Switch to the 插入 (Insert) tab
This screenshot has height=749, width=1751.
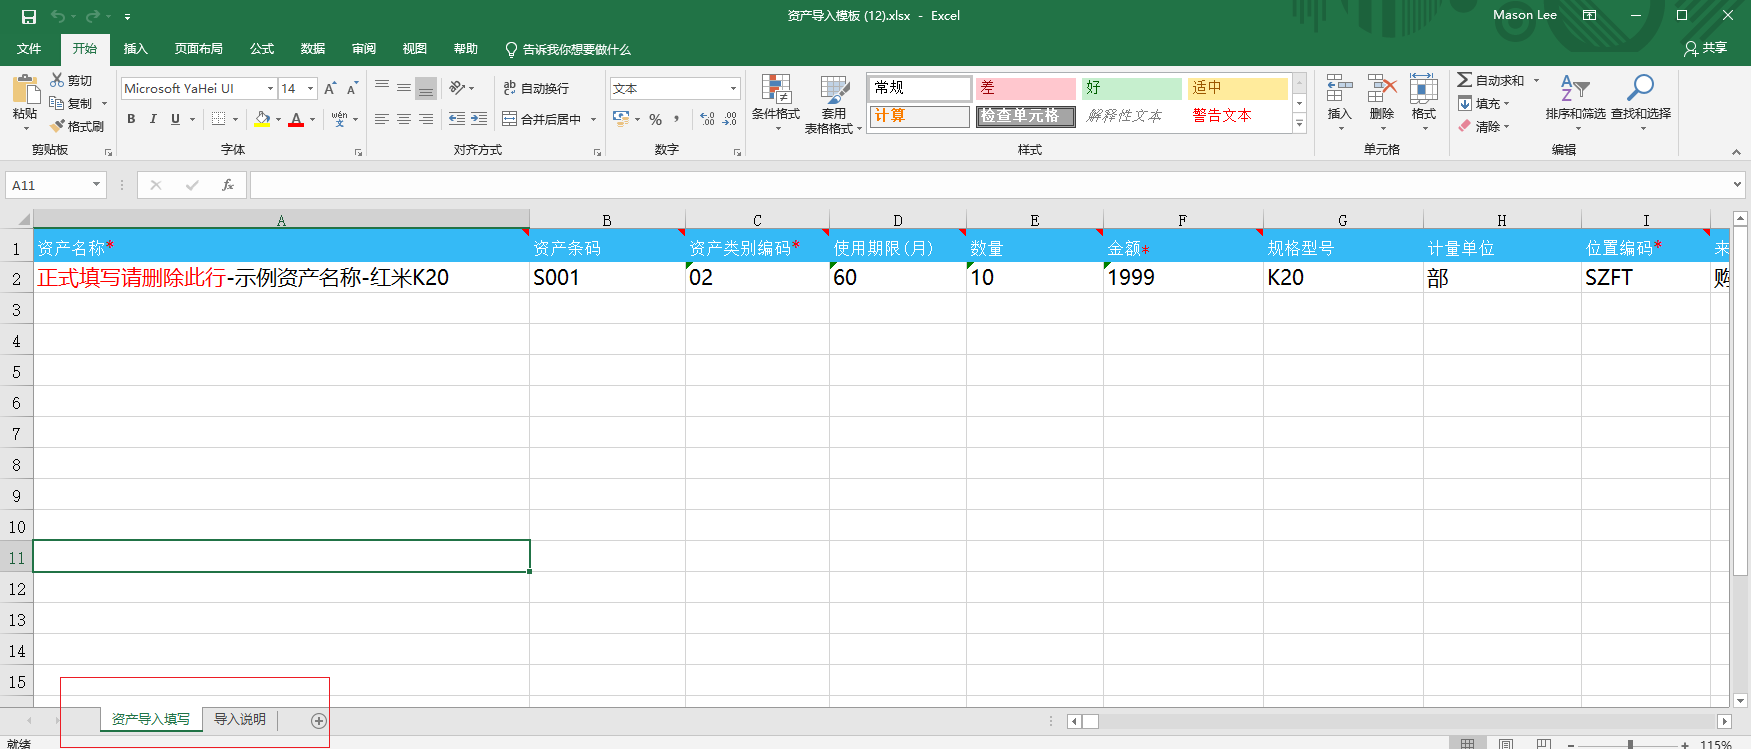pos(135,49)
